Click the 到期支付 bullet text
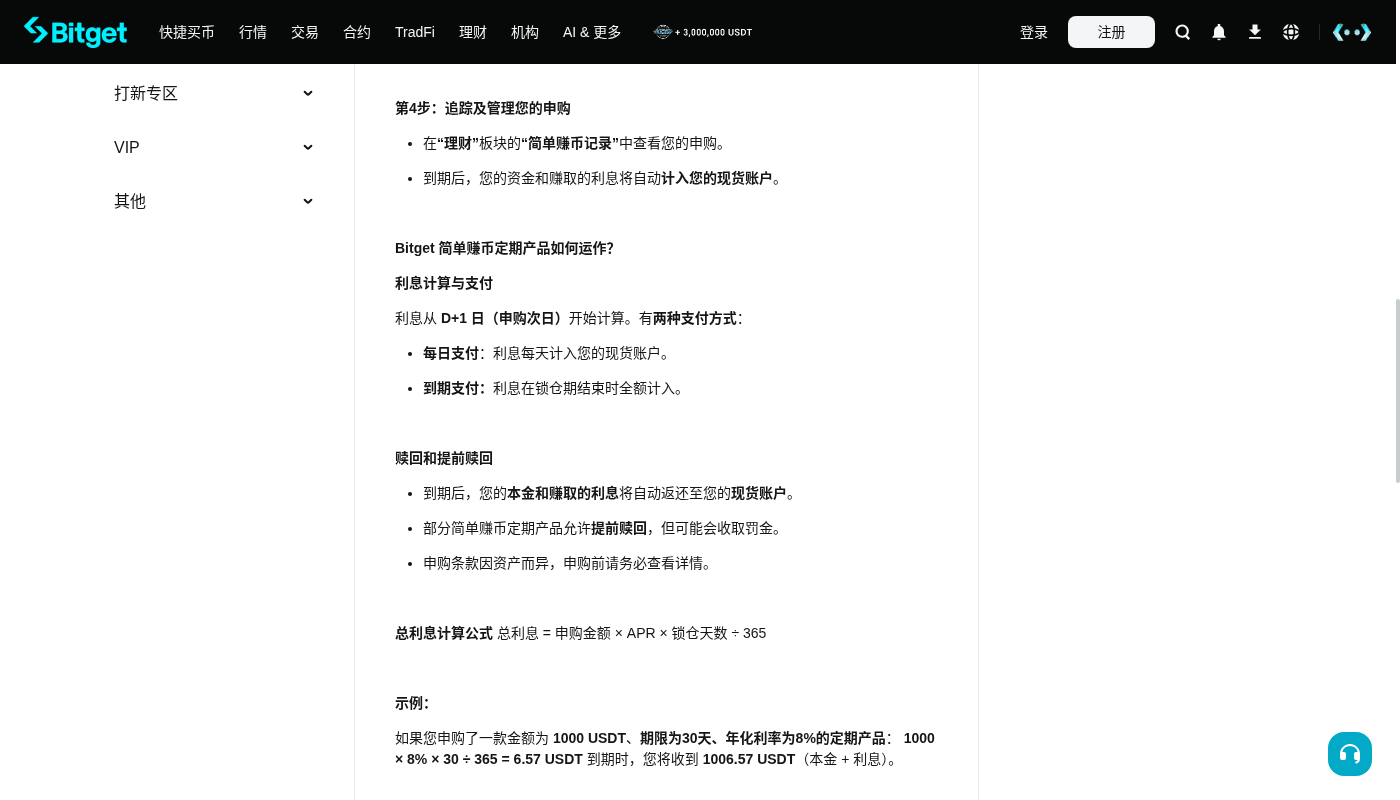Image resolution: width=1400 pixels, height=800 pixels. click(x=556, y=388)
